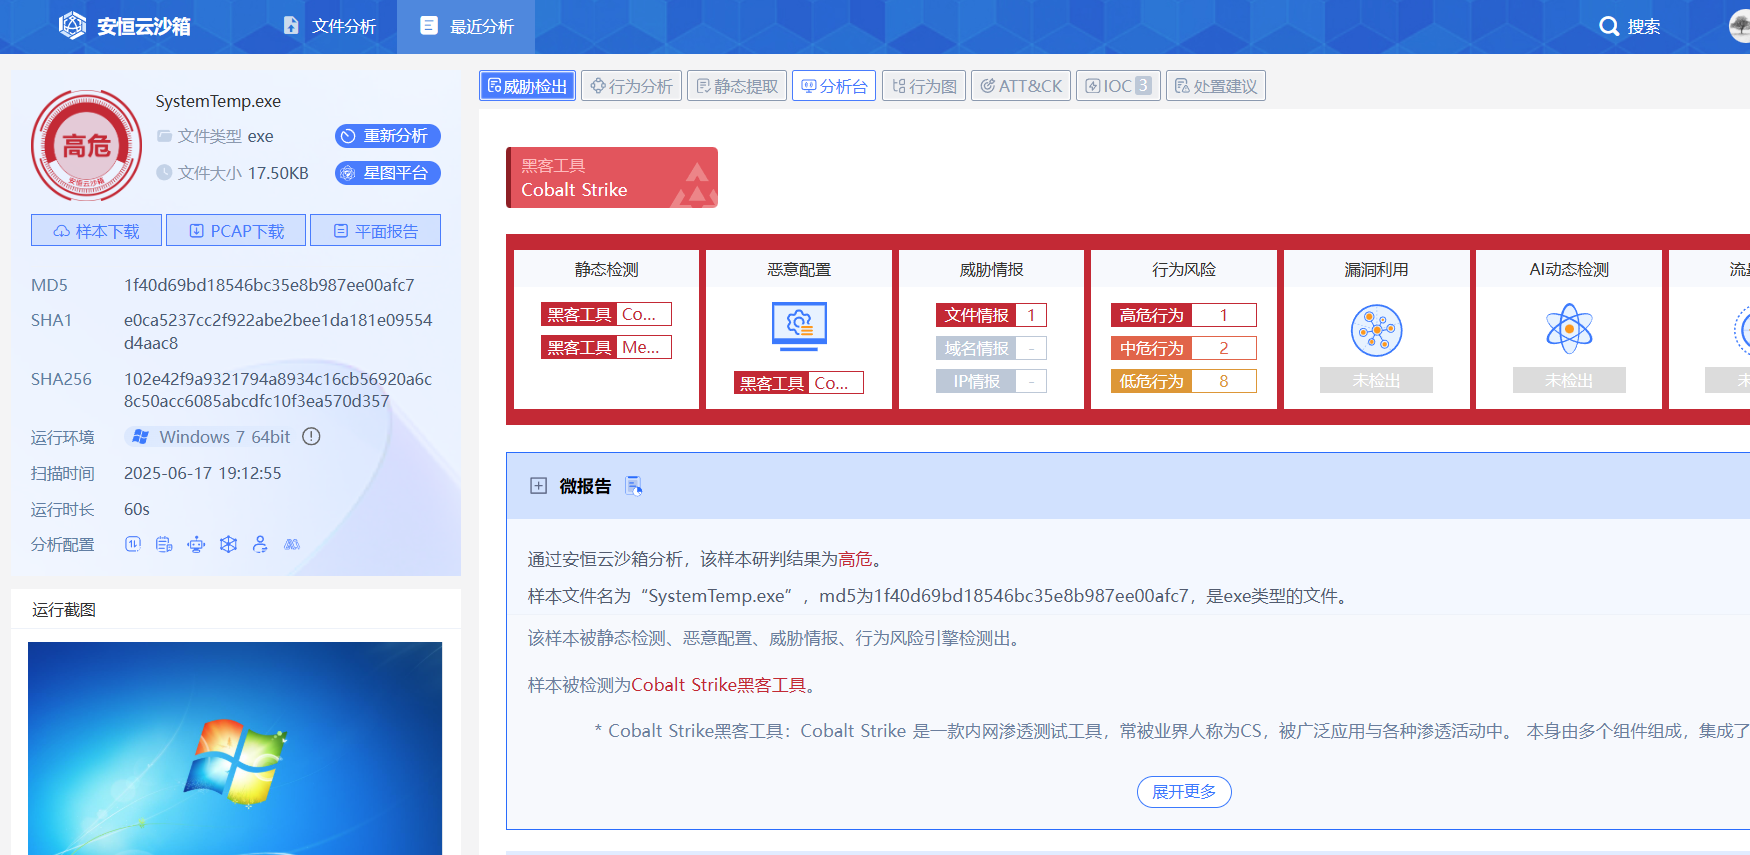Open the 最近分析 menu
Image resolution: width=1750 pixels, height=855 pixels.
466,26
